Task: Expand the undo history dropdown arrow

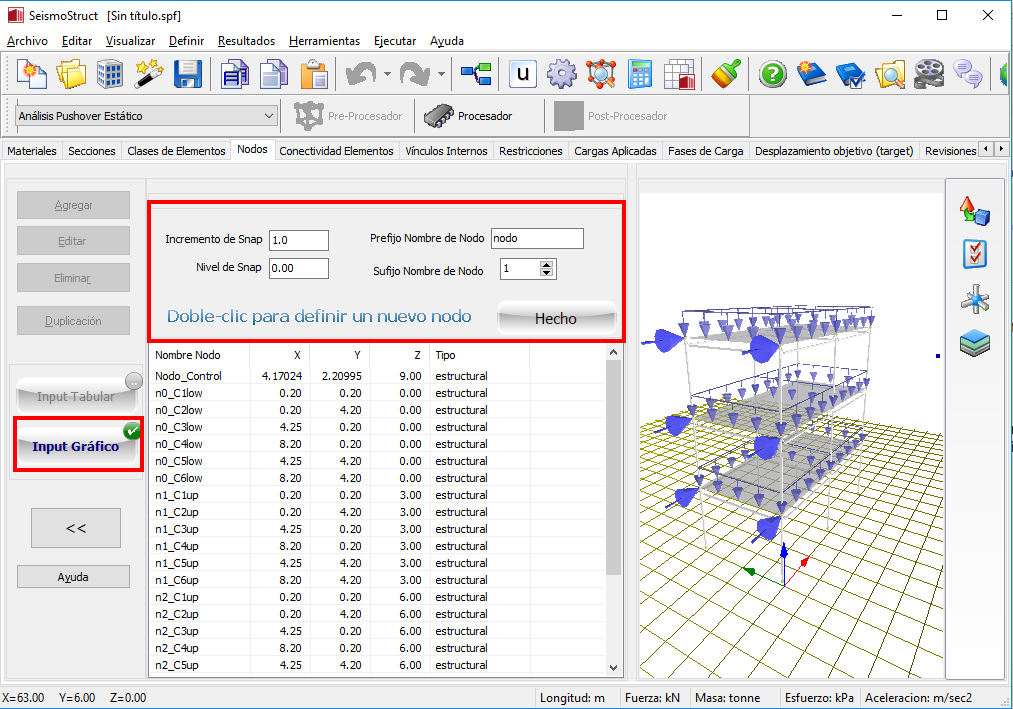Action: tap(386, 74)
